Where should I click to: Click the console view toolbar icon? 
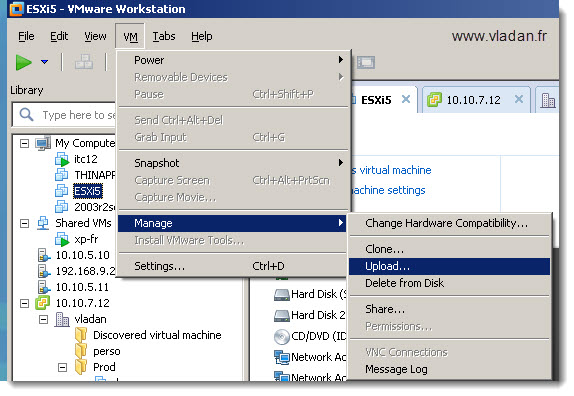tap(366, 62)
